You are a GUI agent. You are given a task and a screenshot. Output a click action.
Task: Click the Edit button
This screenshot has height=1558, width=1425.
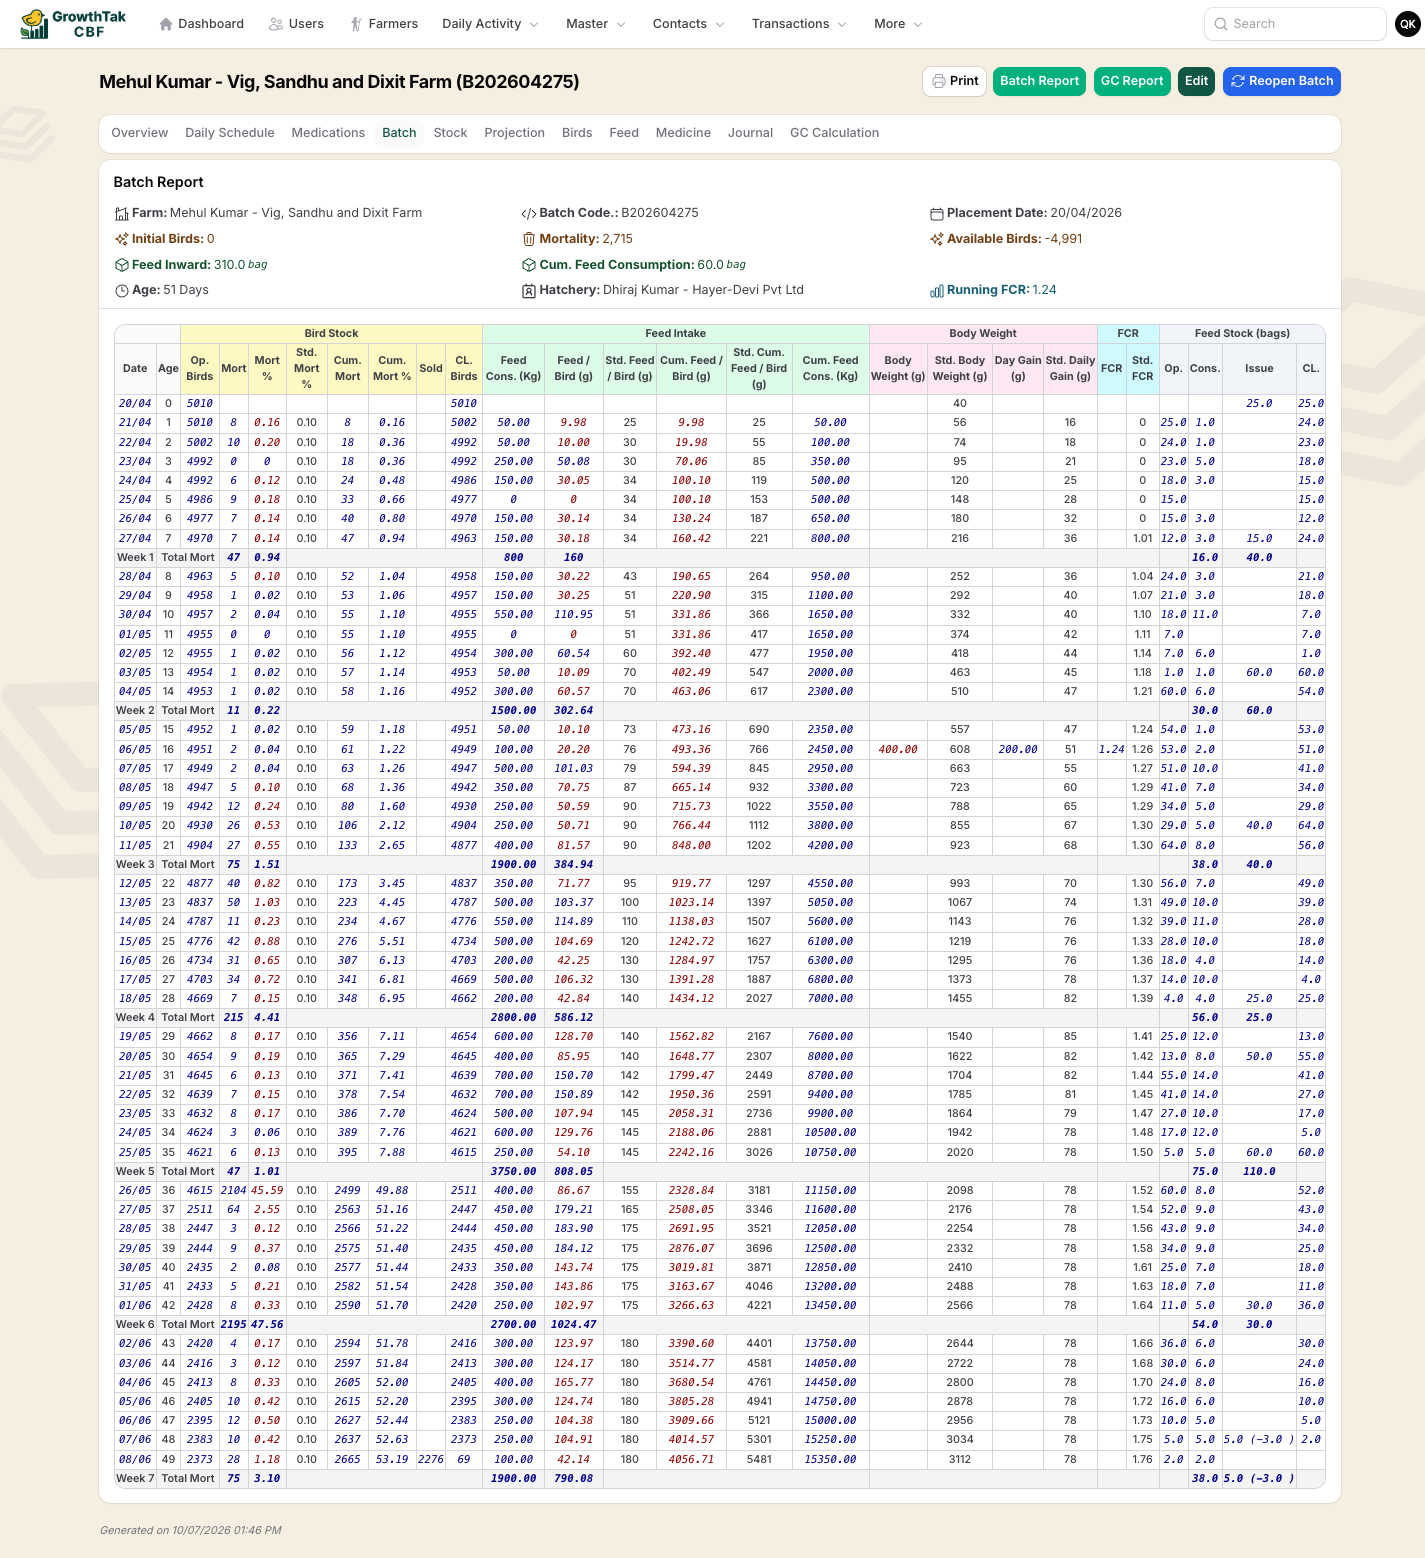tap(1197, 81)
